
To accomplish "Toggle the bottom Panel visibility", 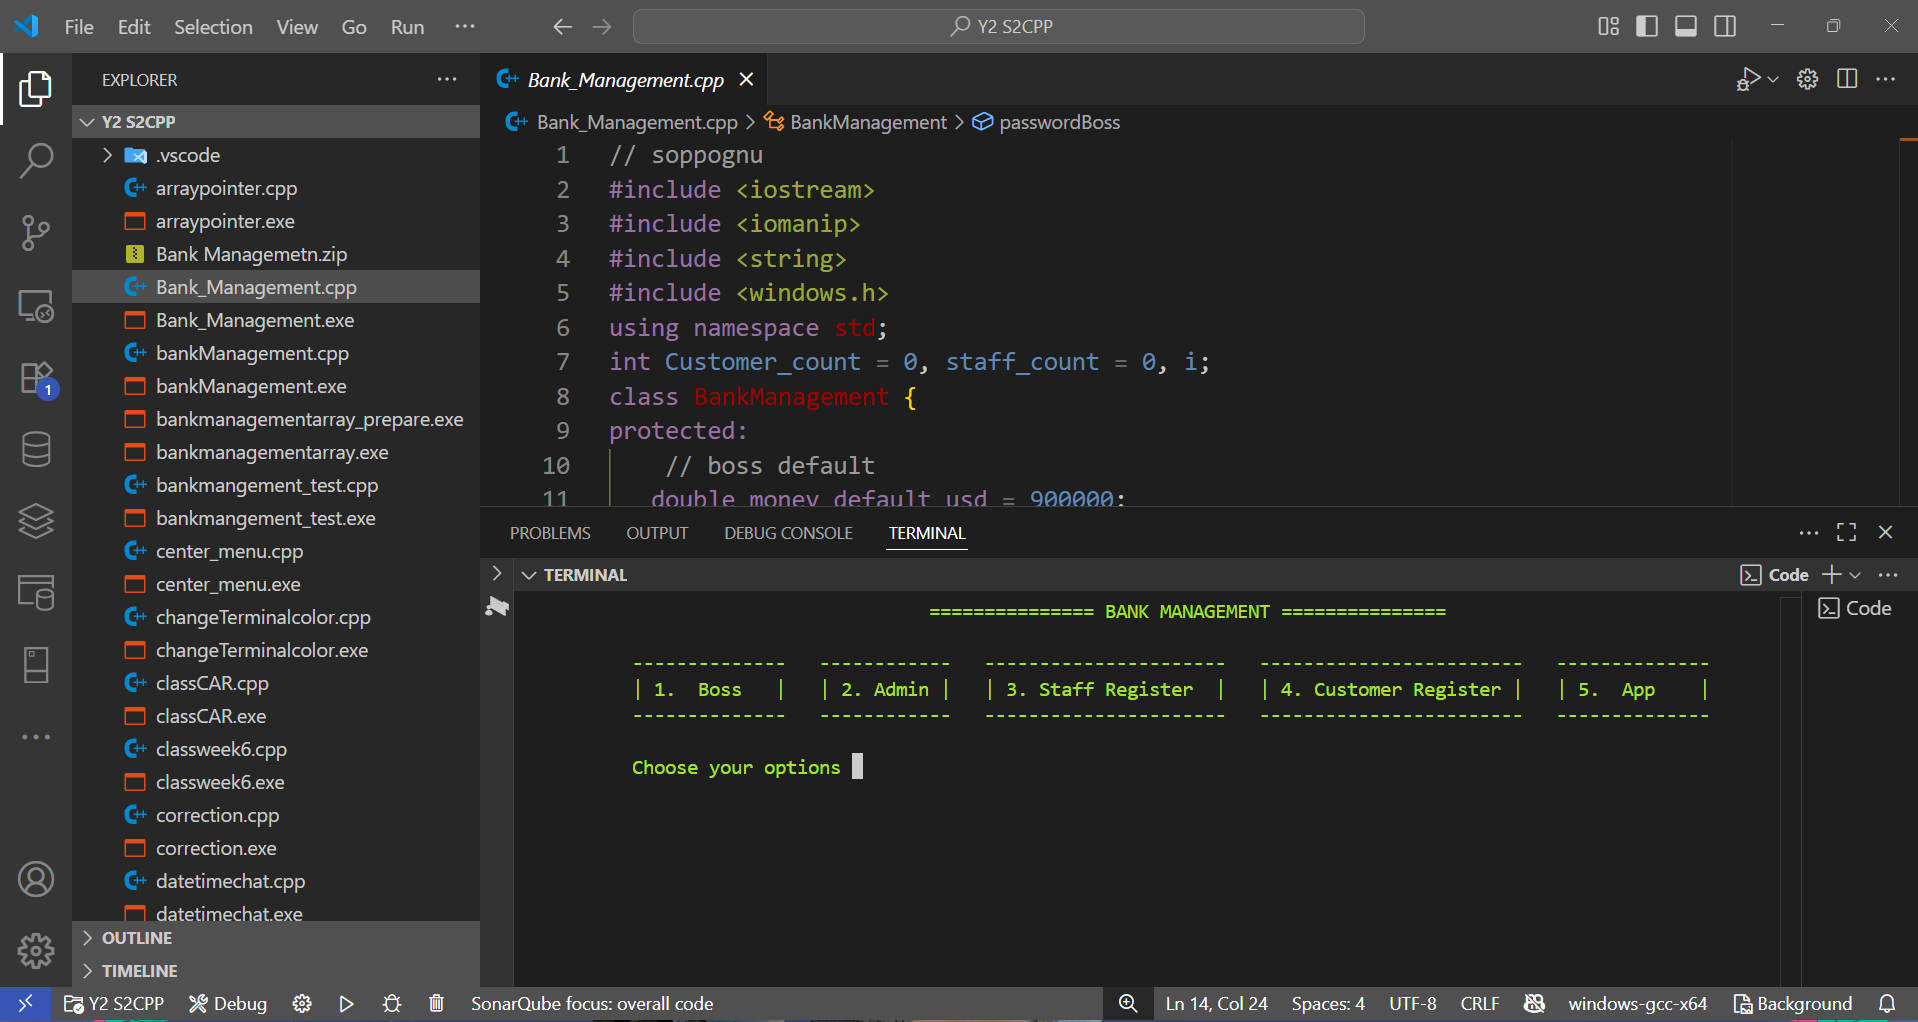I will tap(1686, 26).
